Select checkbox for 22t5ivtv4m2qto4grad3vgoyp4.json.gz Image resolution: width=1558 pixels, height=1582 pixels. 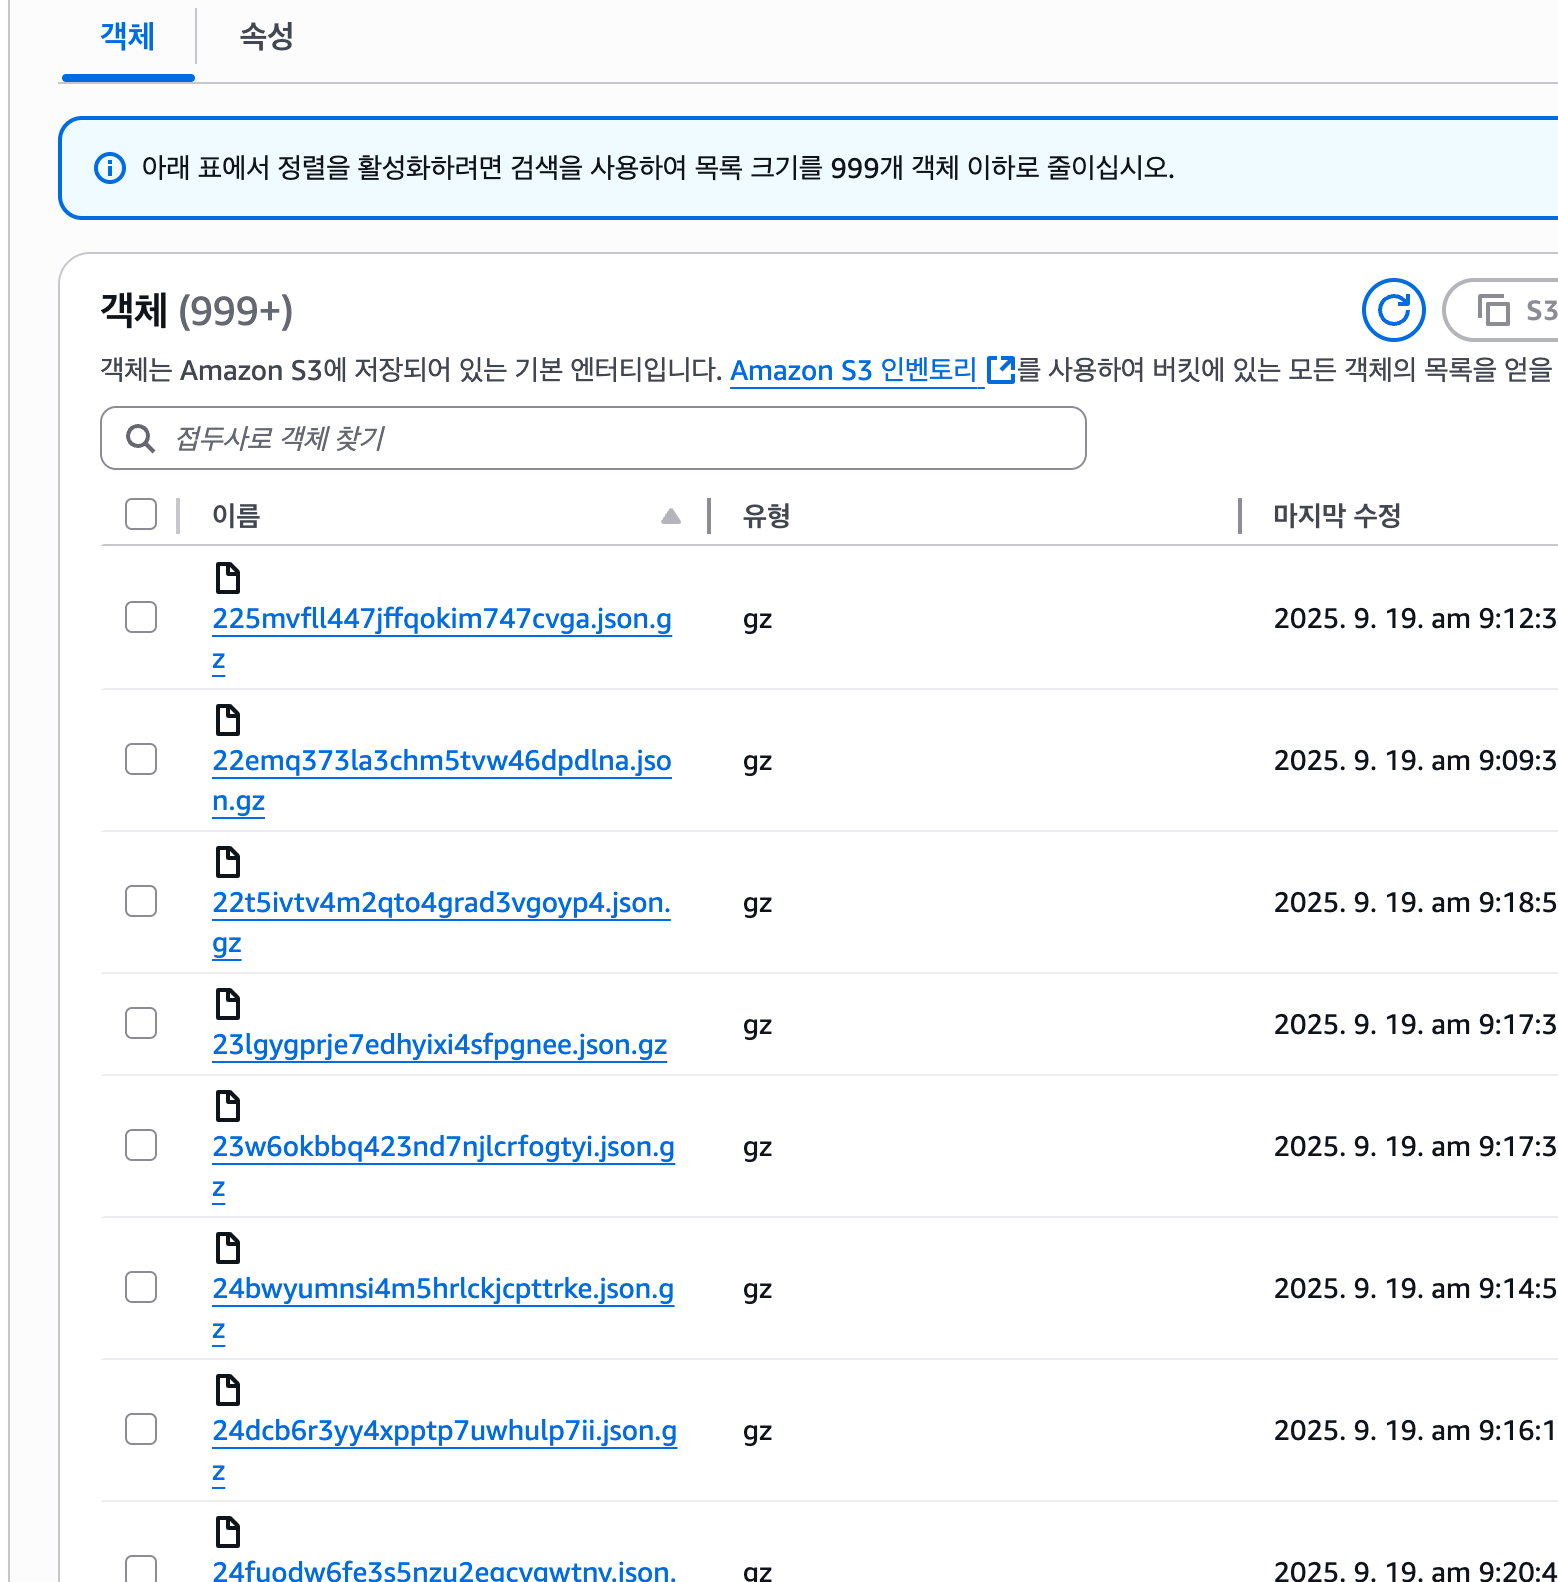(x=141, y=901)
